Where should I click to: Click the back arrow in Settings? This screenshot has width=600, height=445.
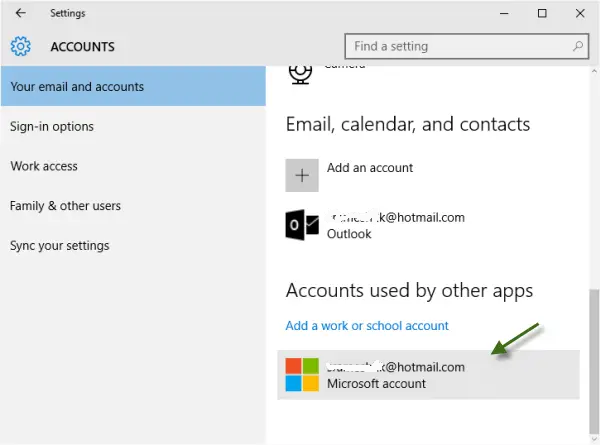21,13
